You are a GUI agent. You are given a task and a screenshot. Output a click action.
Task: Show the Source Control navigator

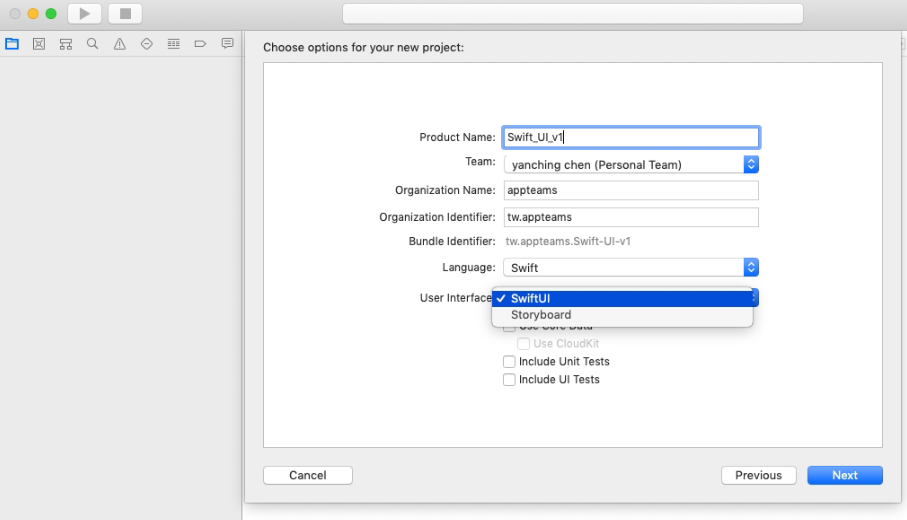click(x=39, y=44)
